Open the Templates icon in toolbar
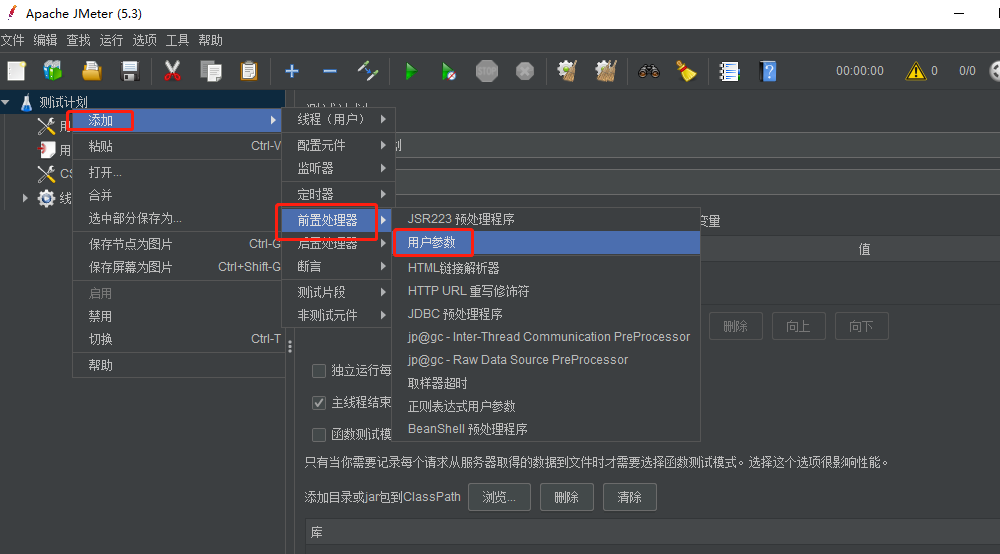 click(53, 71)
